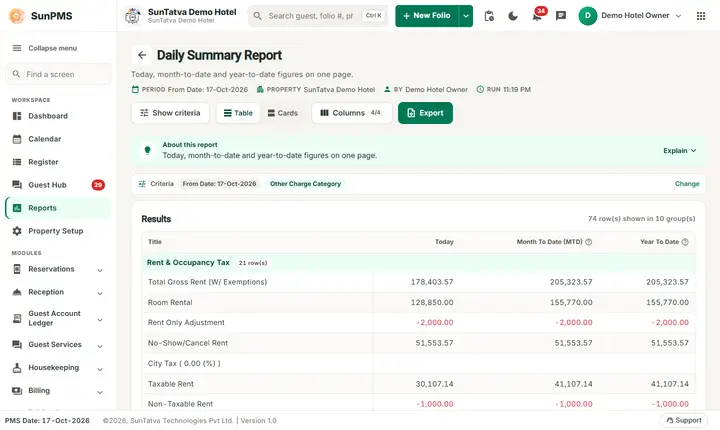
Task: Click the Reservations module icon
Action: click(x=17, y=269)
